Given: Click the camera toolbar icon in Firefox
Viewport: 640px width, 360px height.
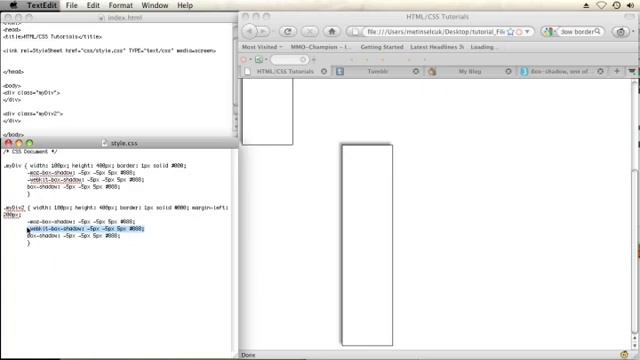Looking at the screenshot, I should [621, 32].
